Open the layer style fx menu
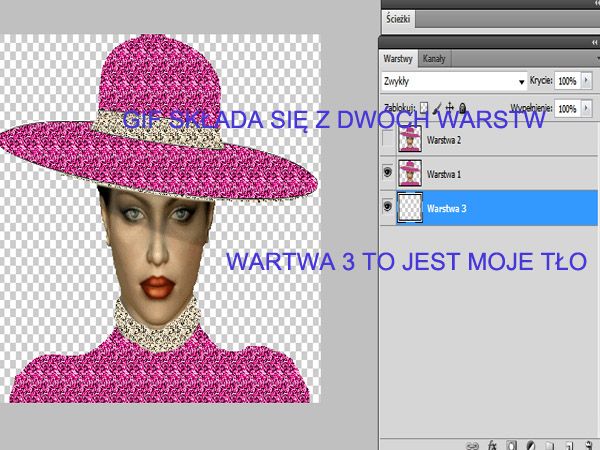 [x=490, y=443]
